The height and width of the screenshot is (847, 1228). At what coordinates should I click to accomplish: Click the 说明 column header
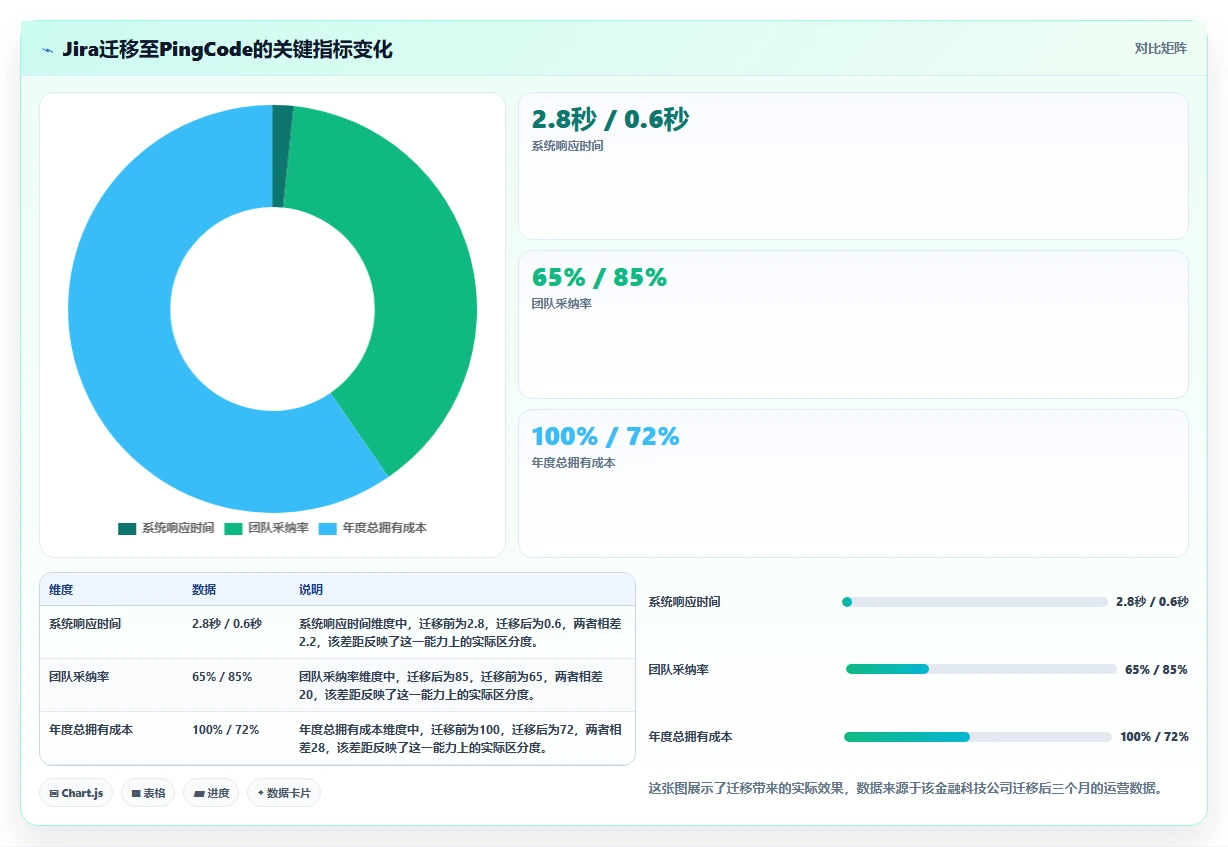coord(311,590)
